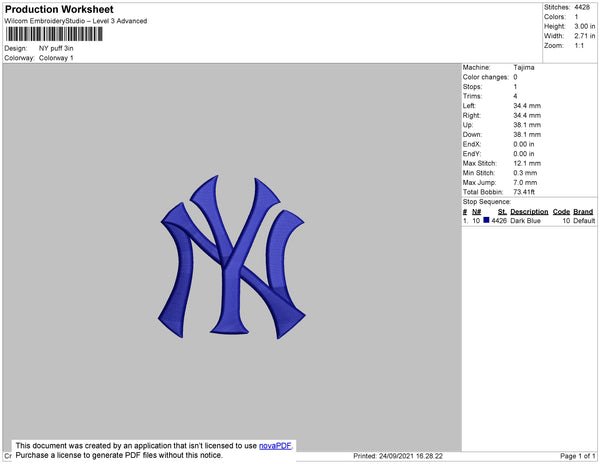Screen dimensions: 600x464
Task: Click the 'Dark Blue' description cell
Action: (x=525, y=221)
